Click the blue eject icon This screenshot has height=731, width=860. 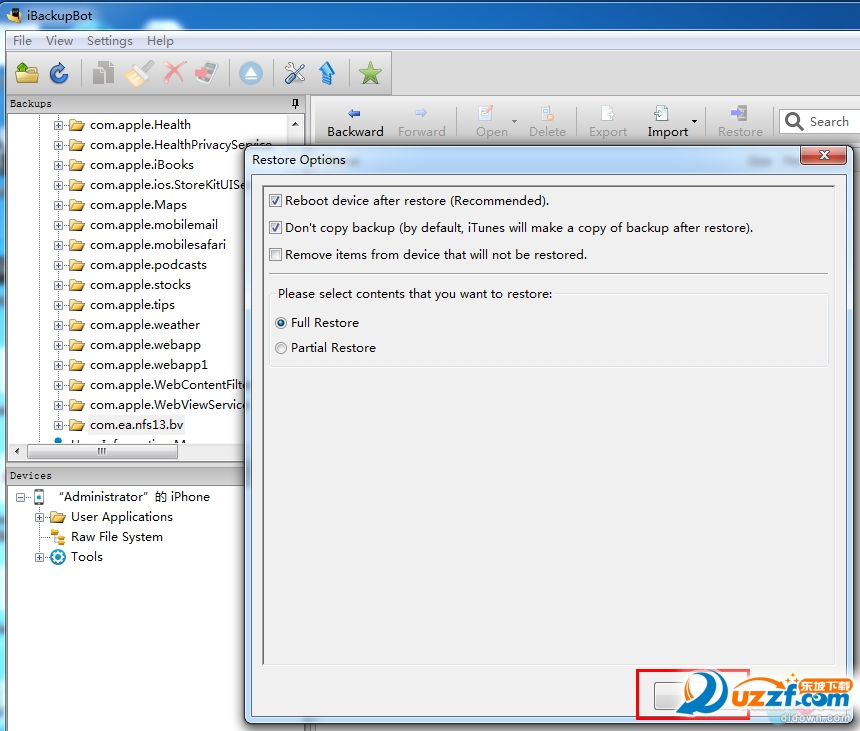coord(250,73)
